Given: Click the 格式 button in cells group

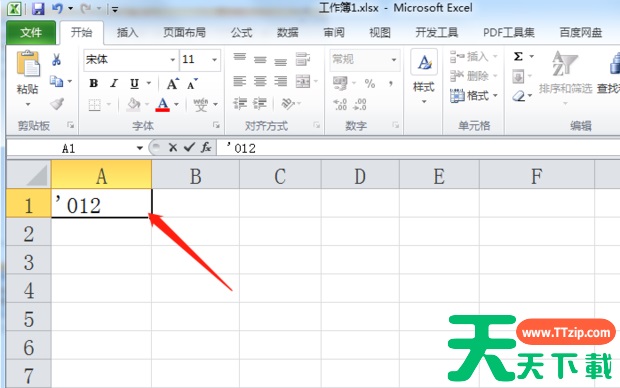Looking at the screenshot, I should pos(474,95).
